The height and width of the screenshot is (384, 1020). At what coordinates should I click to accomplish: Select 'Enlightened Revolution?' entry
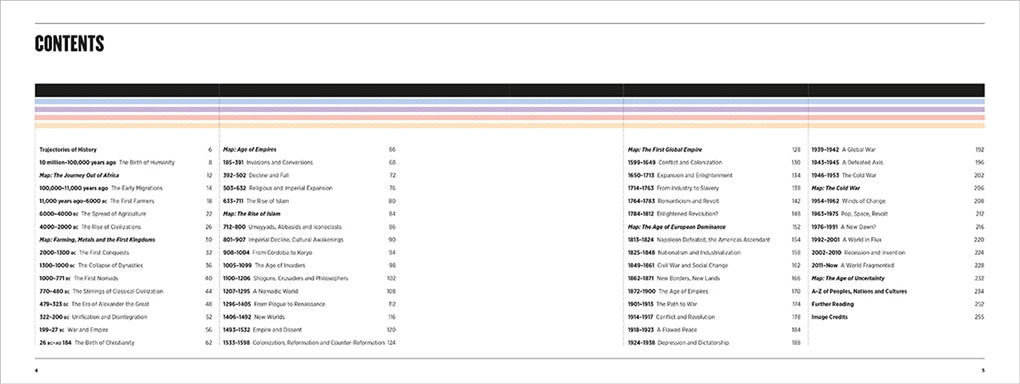(687, 214)
